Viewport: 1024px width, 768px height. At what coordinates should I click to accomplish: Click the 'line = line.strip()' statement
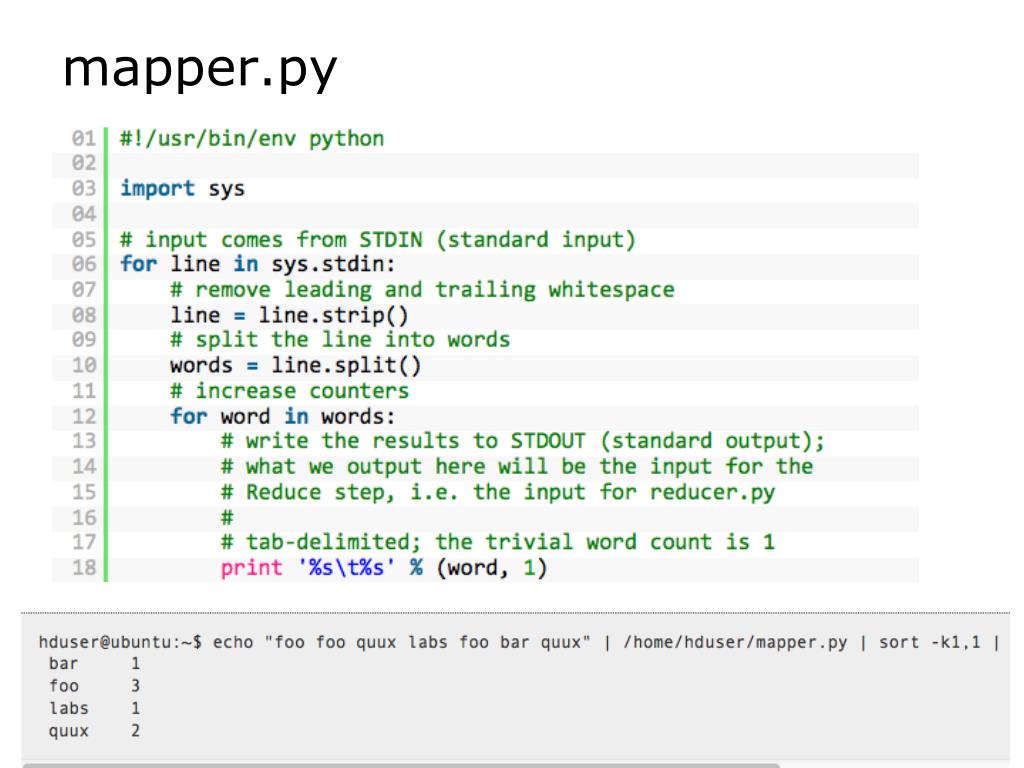click(x=289, y=315)
